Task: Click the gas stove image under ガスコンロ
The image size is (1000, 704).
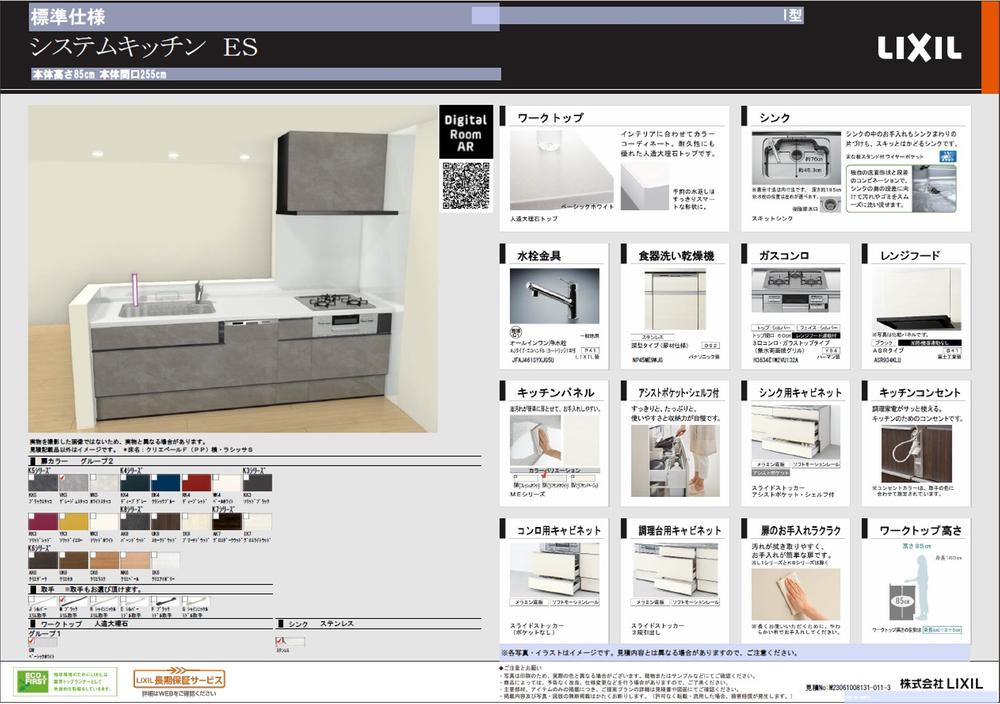Action: [x=795, y=290]
